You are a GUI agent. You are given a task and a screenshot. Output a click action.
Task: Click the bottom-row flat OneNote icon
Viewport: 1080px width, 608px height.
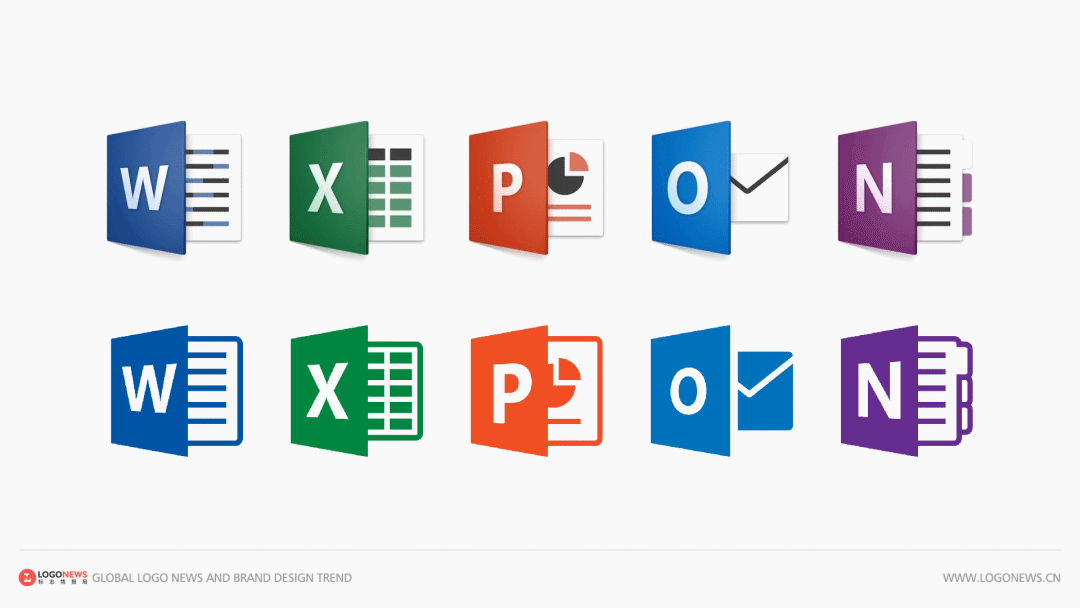(x=906, y=391)
